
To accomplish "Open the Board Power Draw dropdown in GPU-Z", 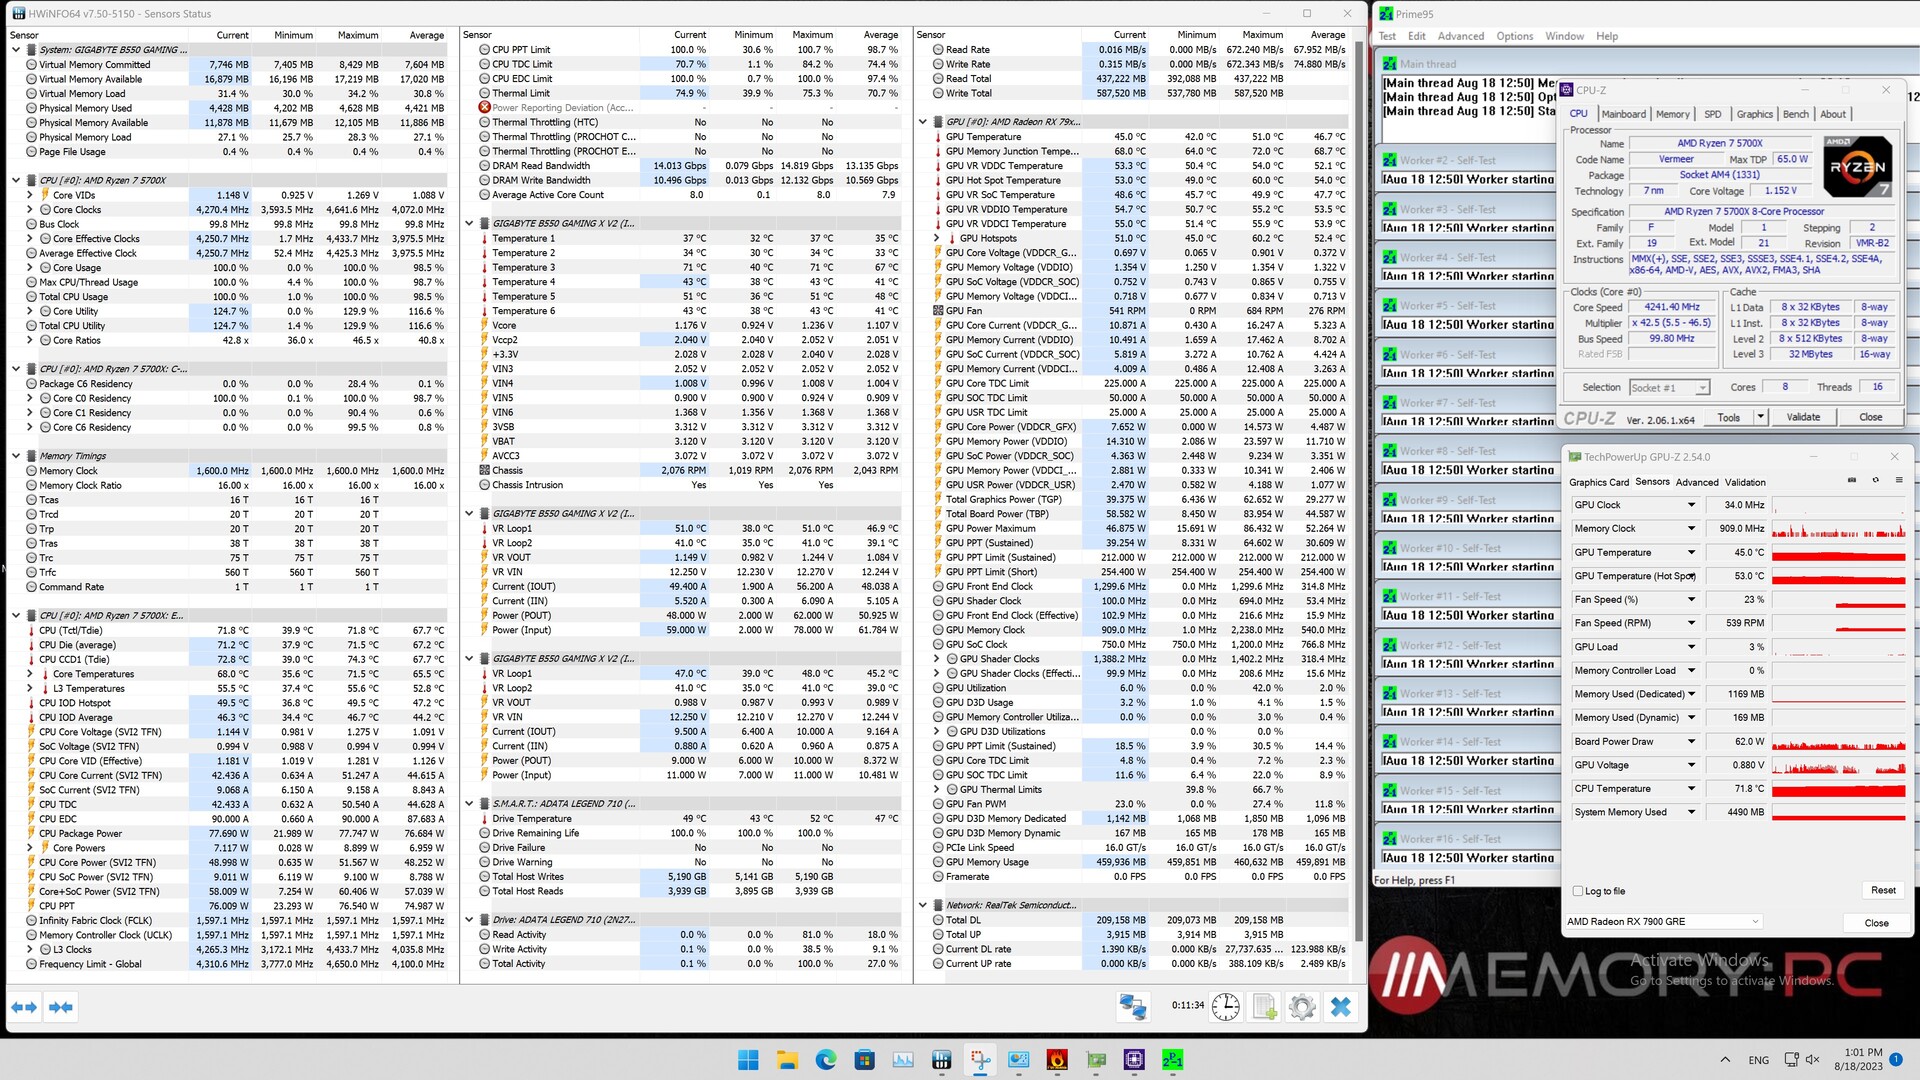I will 1692,742.
